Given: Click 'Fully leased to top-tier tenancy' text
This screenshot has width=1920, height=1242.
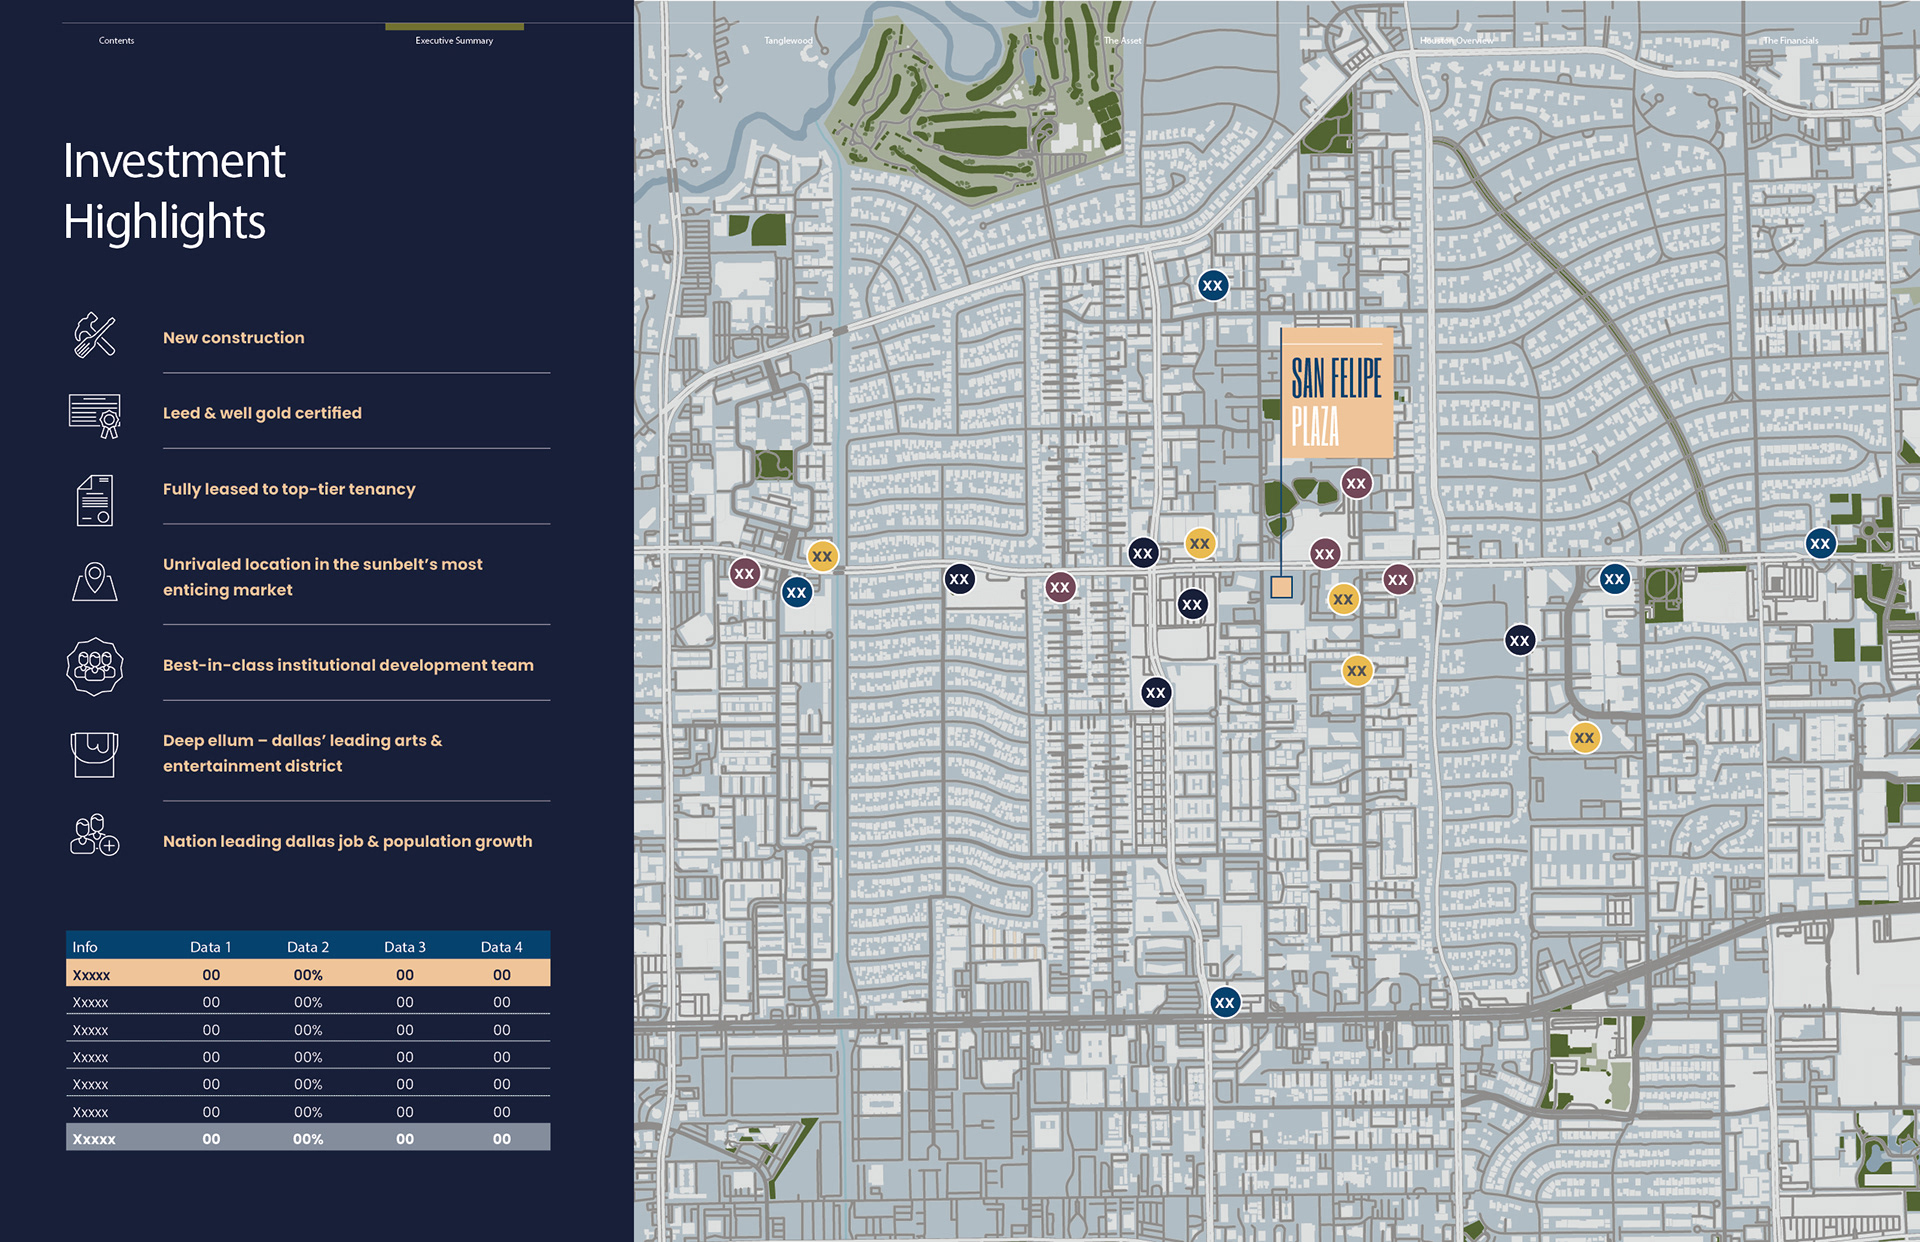Looking at the screenshot, I should pos(289,489).
